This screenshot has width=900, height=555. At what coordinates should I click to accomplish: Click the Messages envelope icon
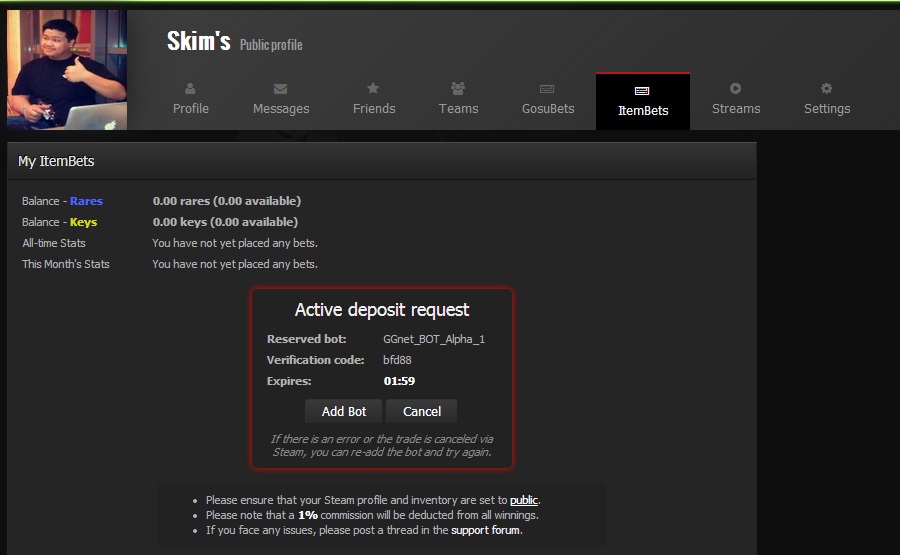pos(281,89)
